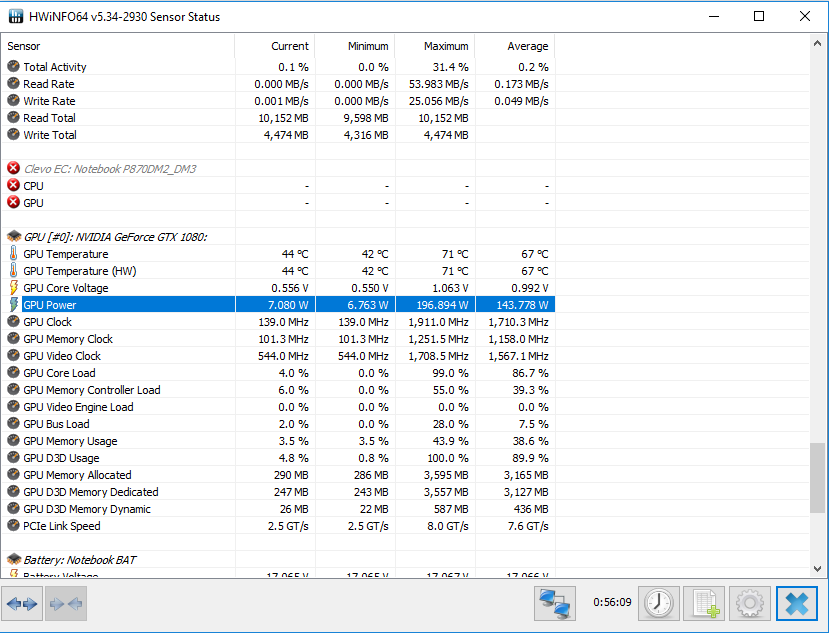Select the GPU Video Clock row
The height and width of the screenshot is (633, 829).
278,356
